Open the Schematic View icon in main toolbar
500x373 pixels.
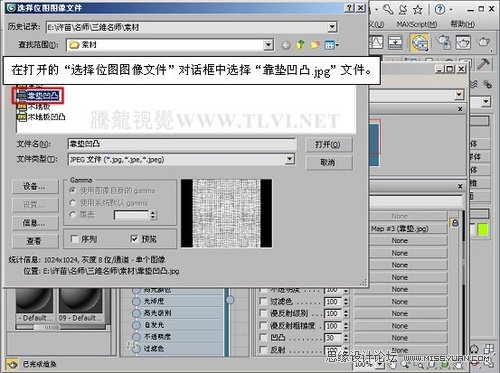[395, 42]
